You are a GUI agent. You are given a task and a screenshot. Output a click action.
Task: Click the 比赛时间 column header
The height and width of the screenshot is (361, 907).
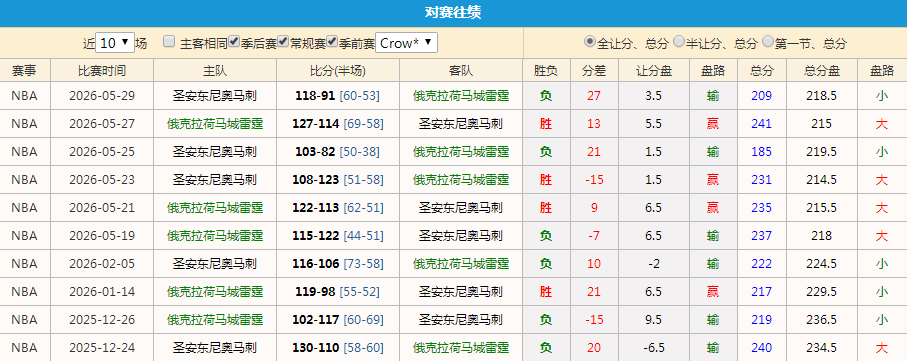[102, 71]
